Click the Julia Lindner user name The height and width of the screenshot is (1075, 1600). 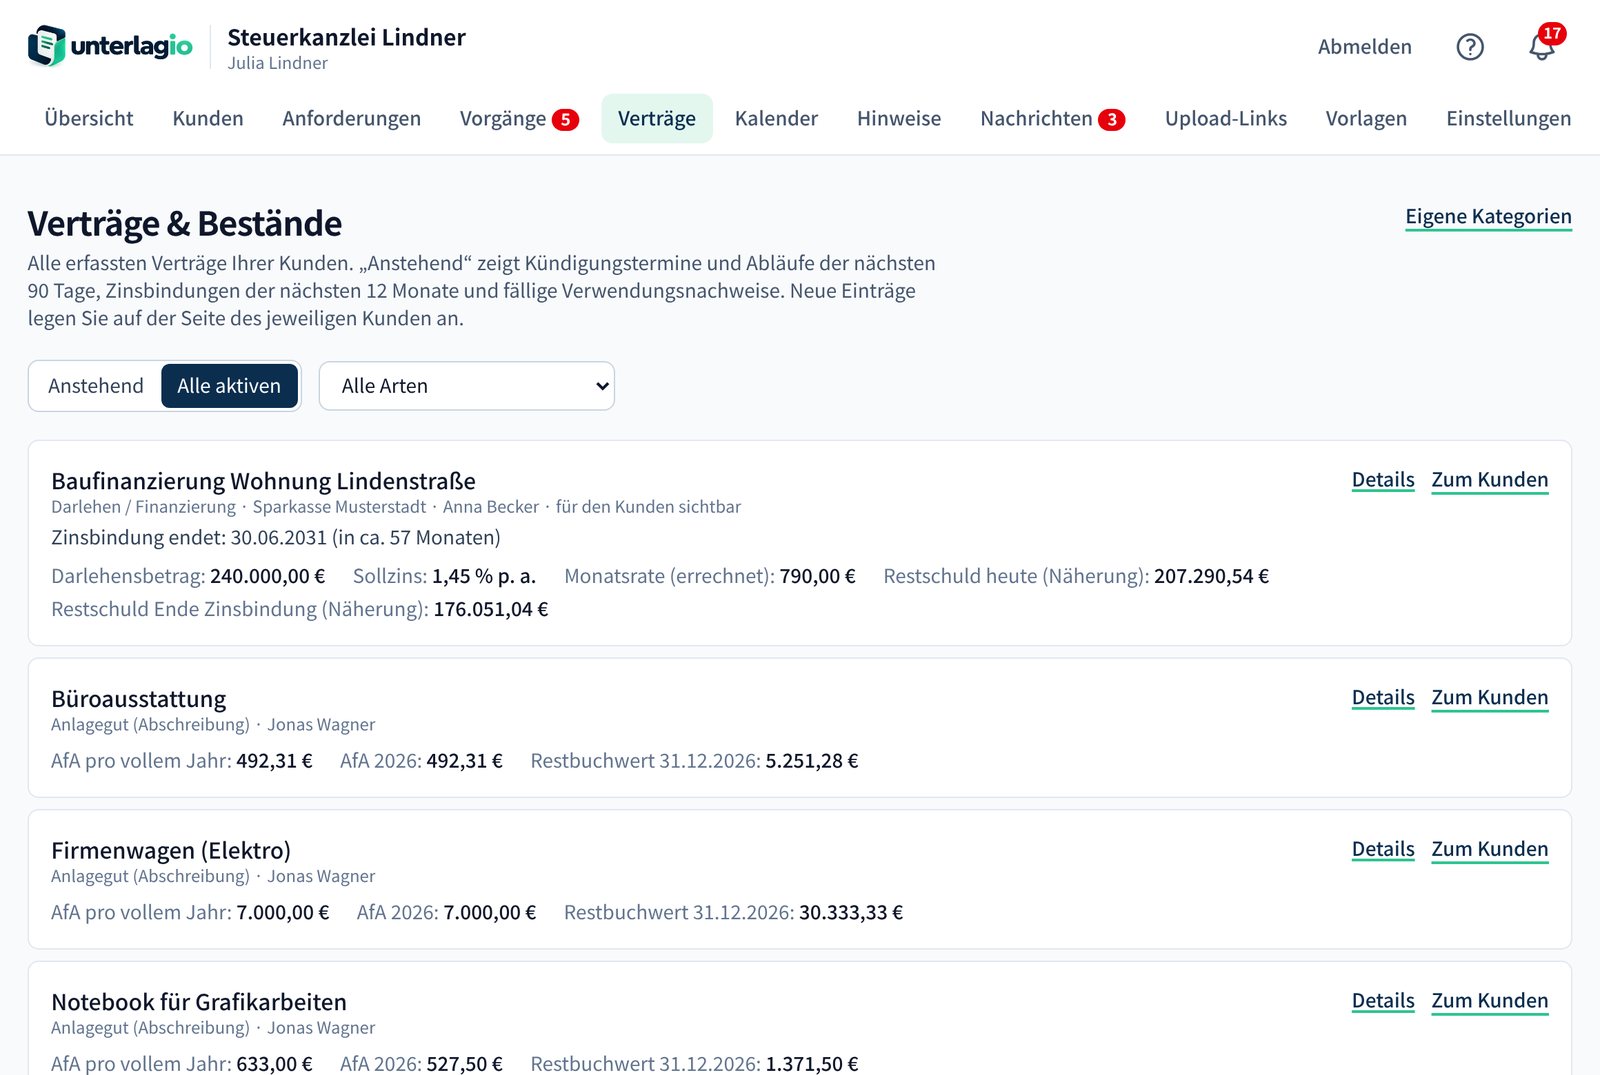tap(277, 63)
